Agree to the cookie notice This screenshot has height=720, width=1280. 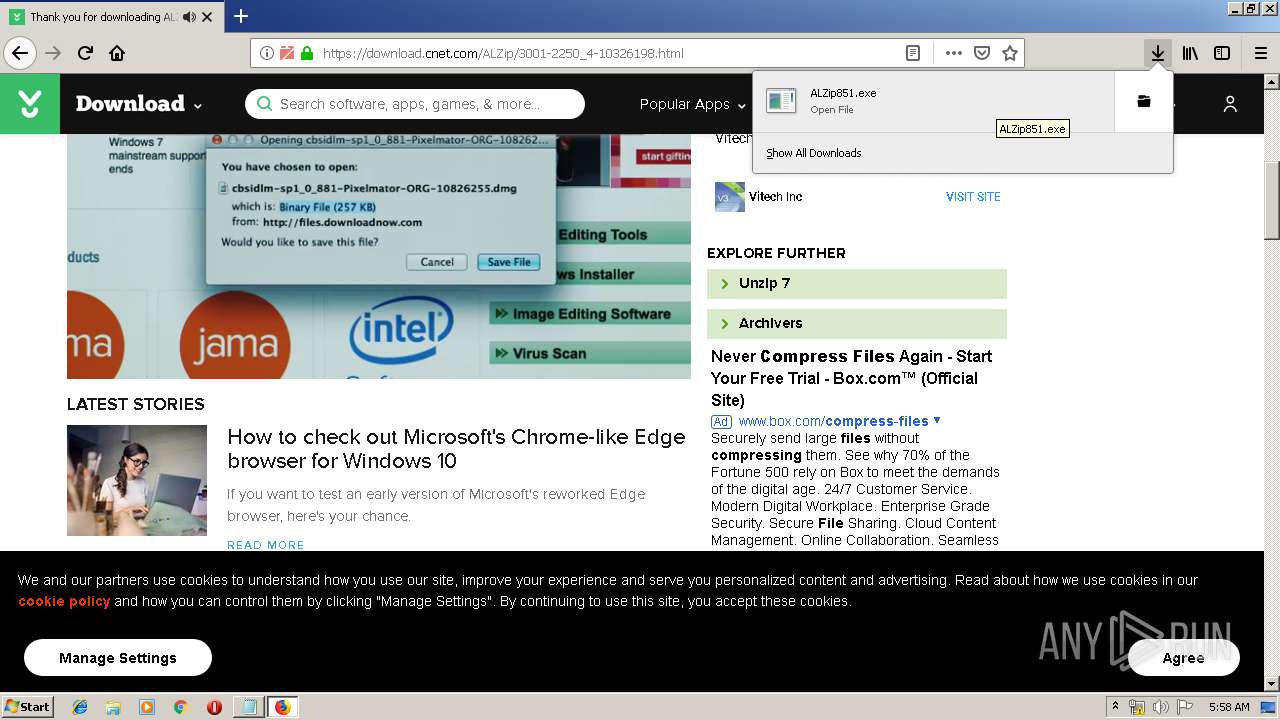tap(1184, 658)
